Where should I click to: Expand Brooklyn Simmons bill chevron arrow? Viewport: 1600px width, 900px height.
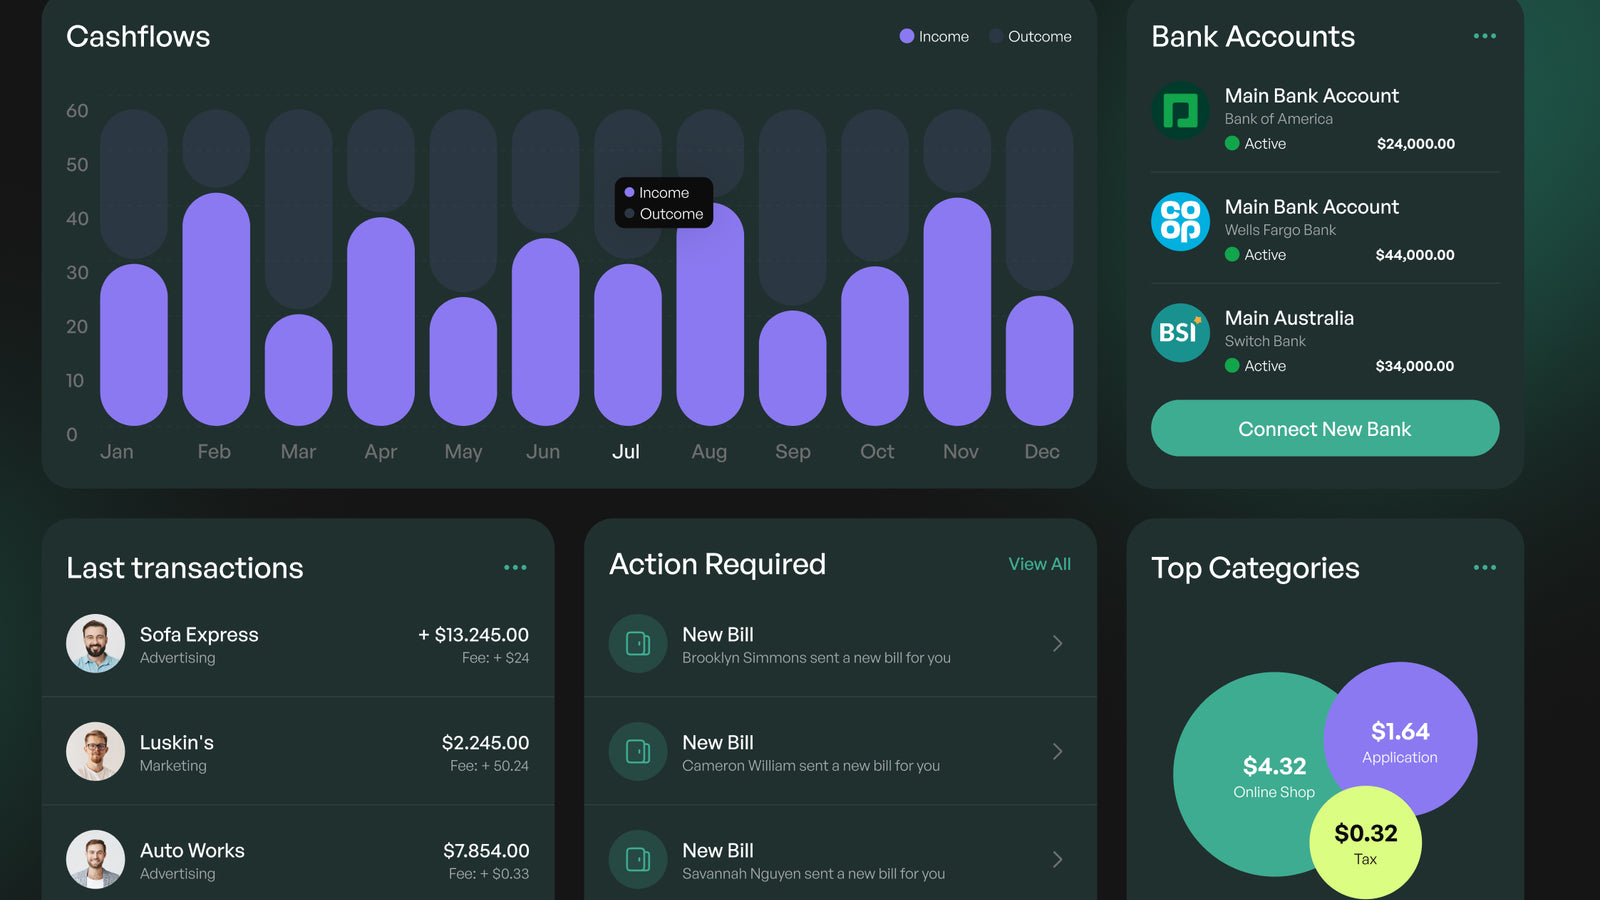[1057, 644]
